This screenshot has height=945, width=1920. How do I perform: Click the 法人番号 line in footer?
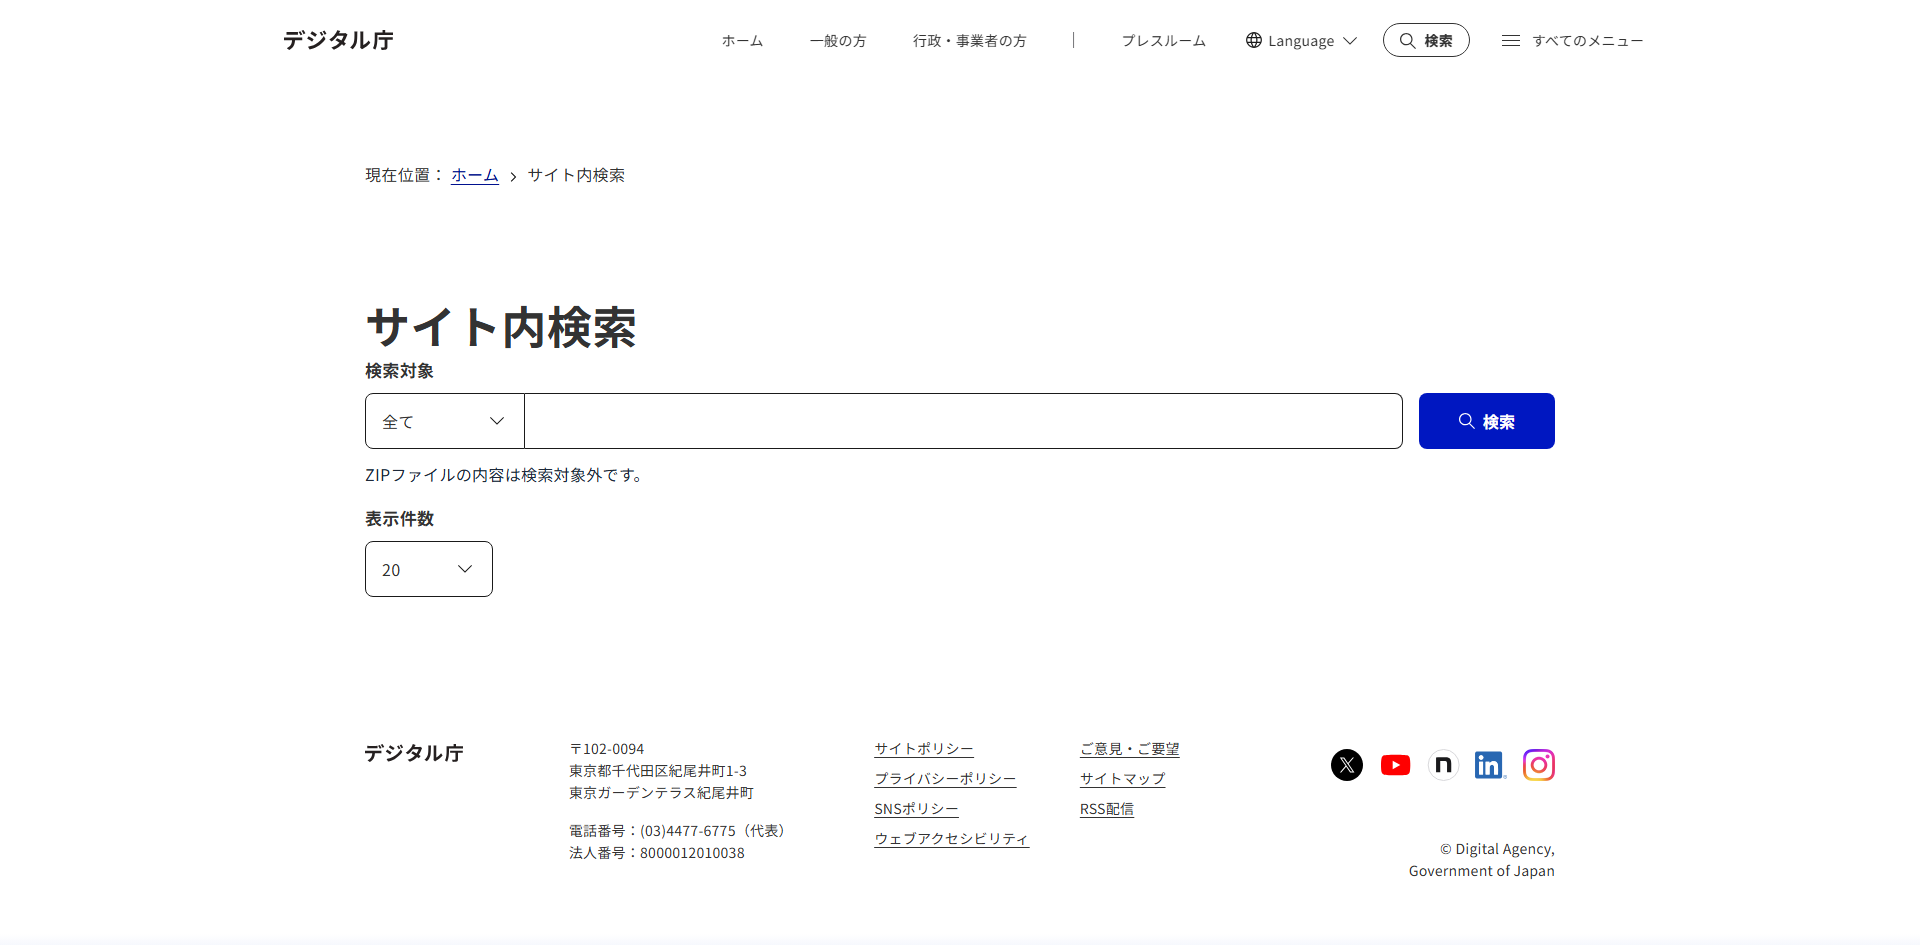coord(657,853)
